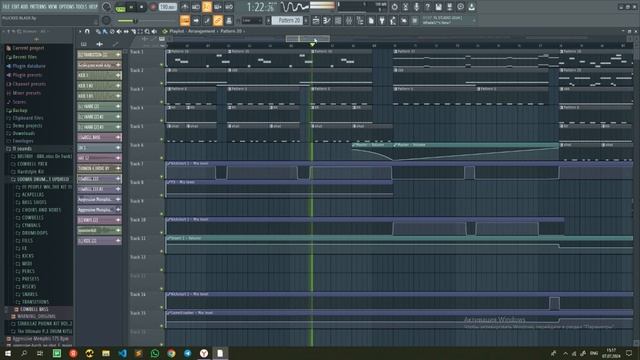640x360 pixels.
Task: Open the piano roll view icon
Action: 327,20
